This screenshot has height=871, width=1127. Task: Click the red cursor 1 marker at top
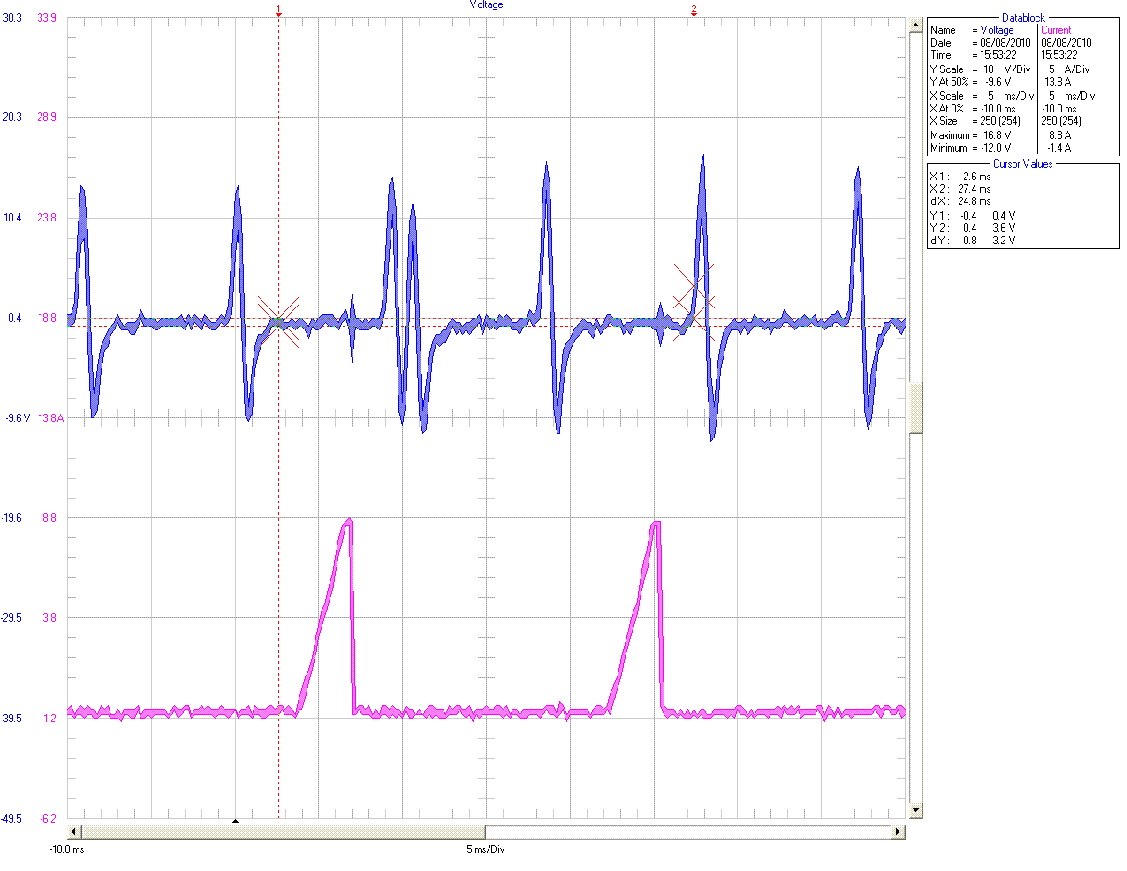click(278, 9)
